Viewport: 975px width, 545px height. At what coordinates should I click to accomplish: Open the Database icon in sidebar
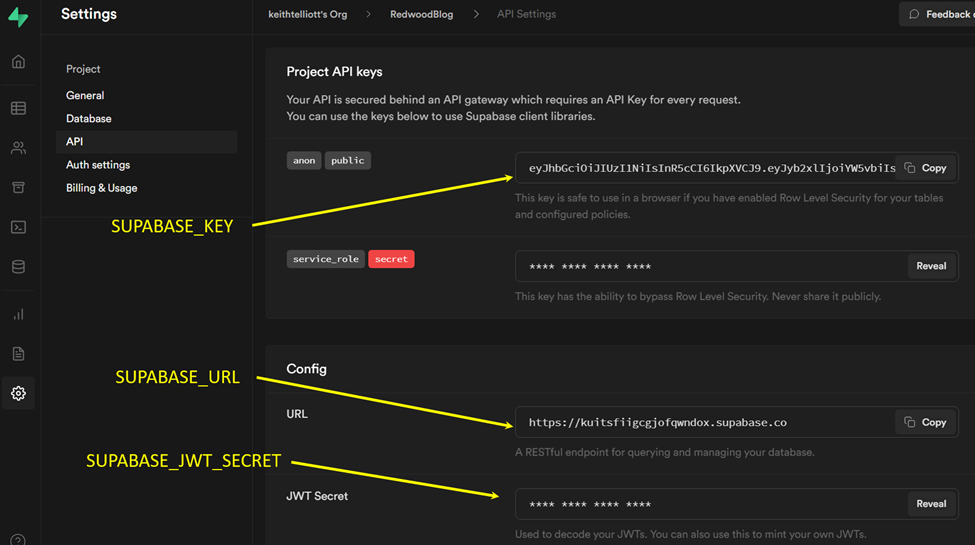(x=18, y=267)
